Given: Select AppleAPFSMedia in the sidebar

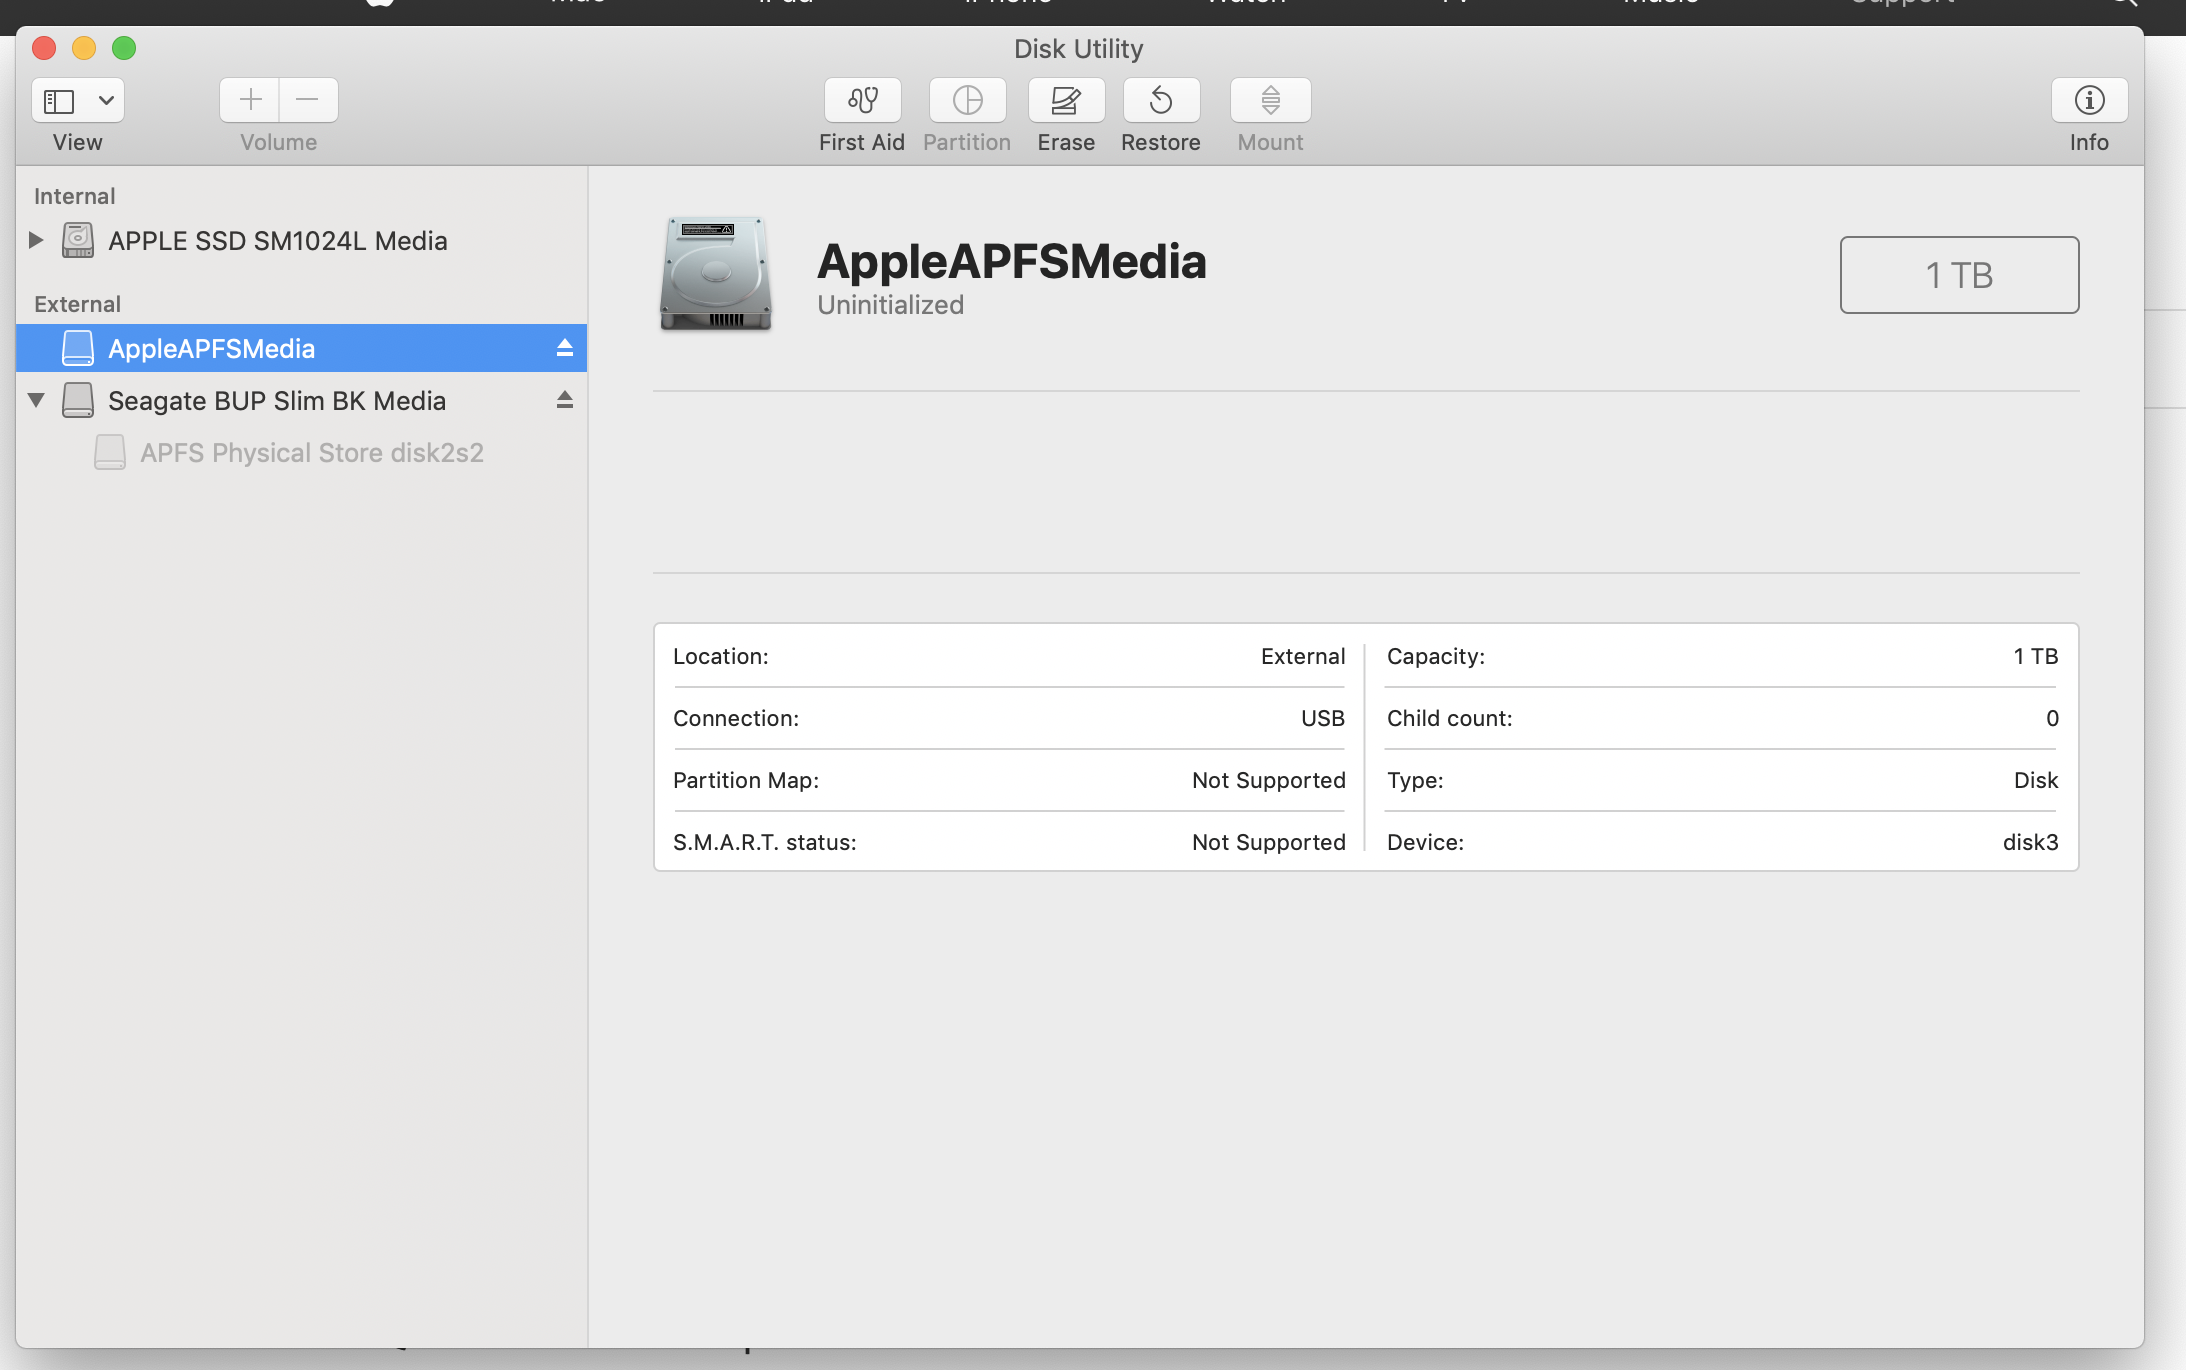Looking at the screenshot, I should click(x=211, y=349).
